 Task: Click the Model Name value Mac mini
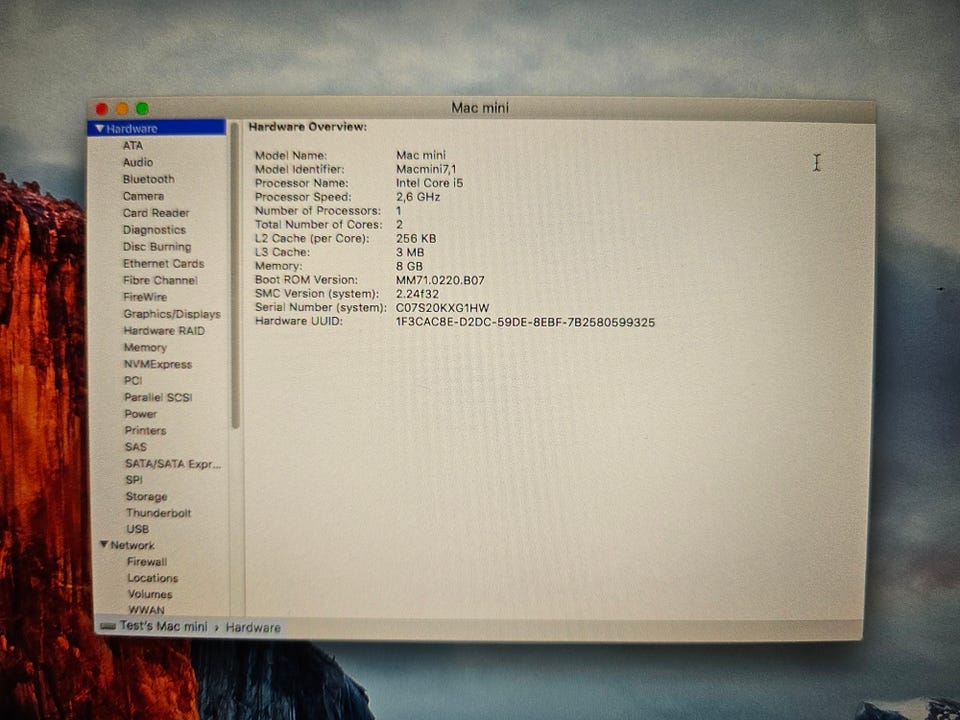(421, 156)
